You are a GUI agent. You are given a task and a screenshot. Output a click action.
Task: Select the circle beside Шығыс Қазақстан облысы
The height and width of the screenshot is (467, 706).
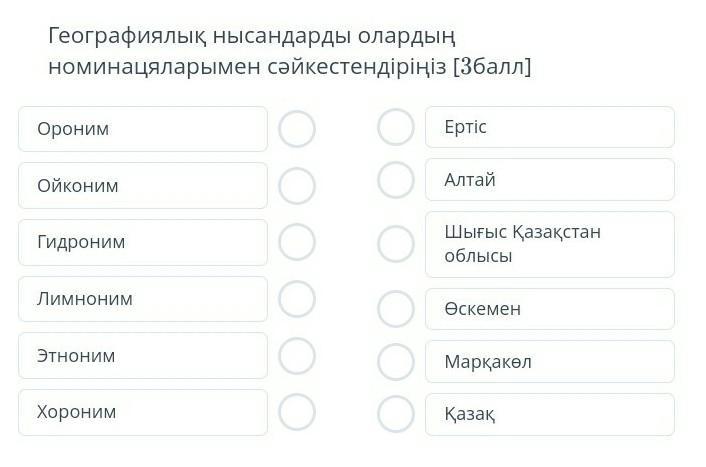click(x=396, y=244)
